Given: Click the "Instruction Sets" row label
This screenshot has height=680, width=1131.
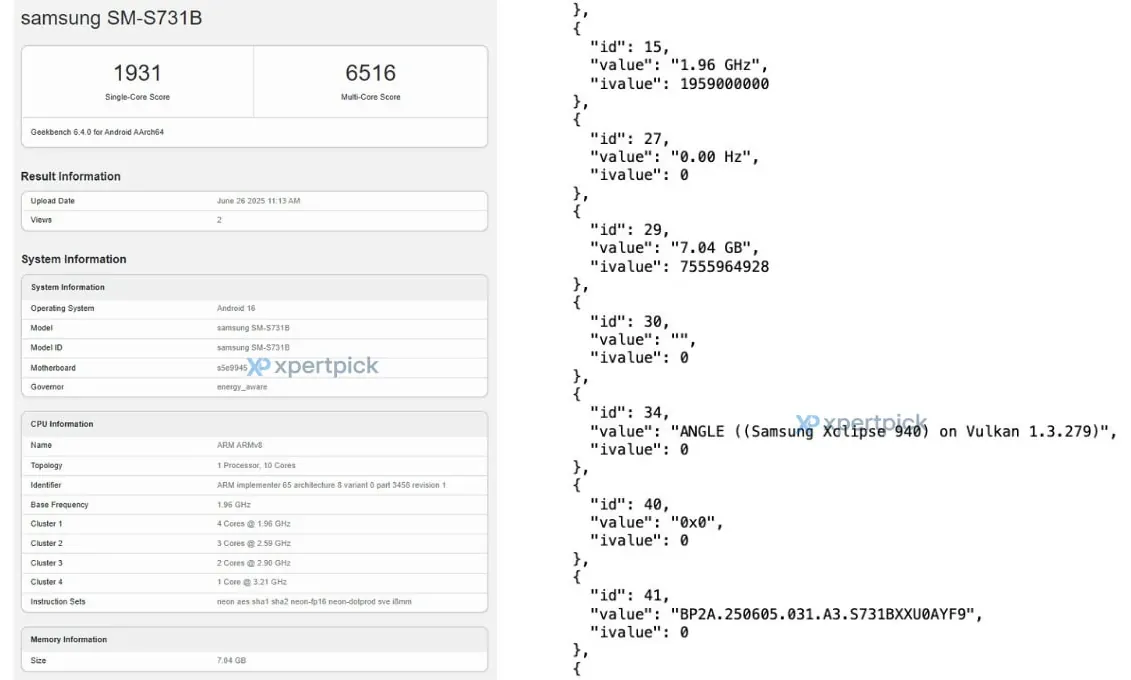Looking at the screenshot, I should coord(58,601).
